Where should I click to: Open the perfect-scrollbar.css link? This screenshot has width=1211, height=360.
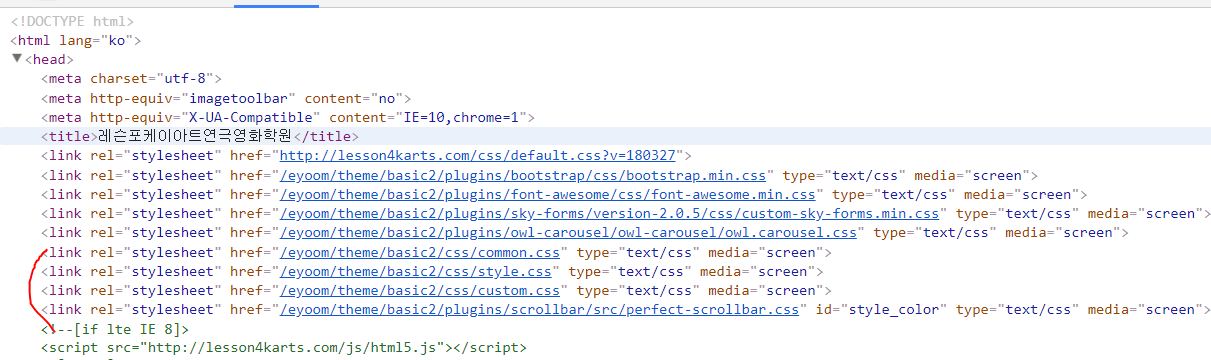pyautogui.click(x=541, y=310)
